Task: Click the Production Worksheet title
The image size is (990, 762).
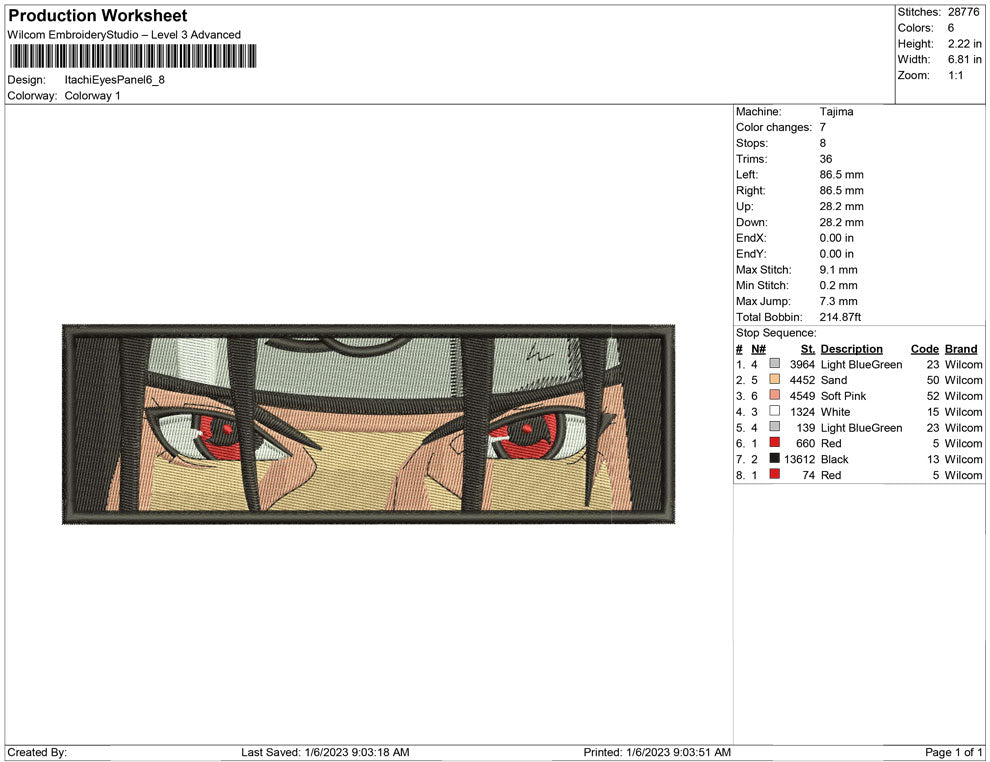Action: 96,15
